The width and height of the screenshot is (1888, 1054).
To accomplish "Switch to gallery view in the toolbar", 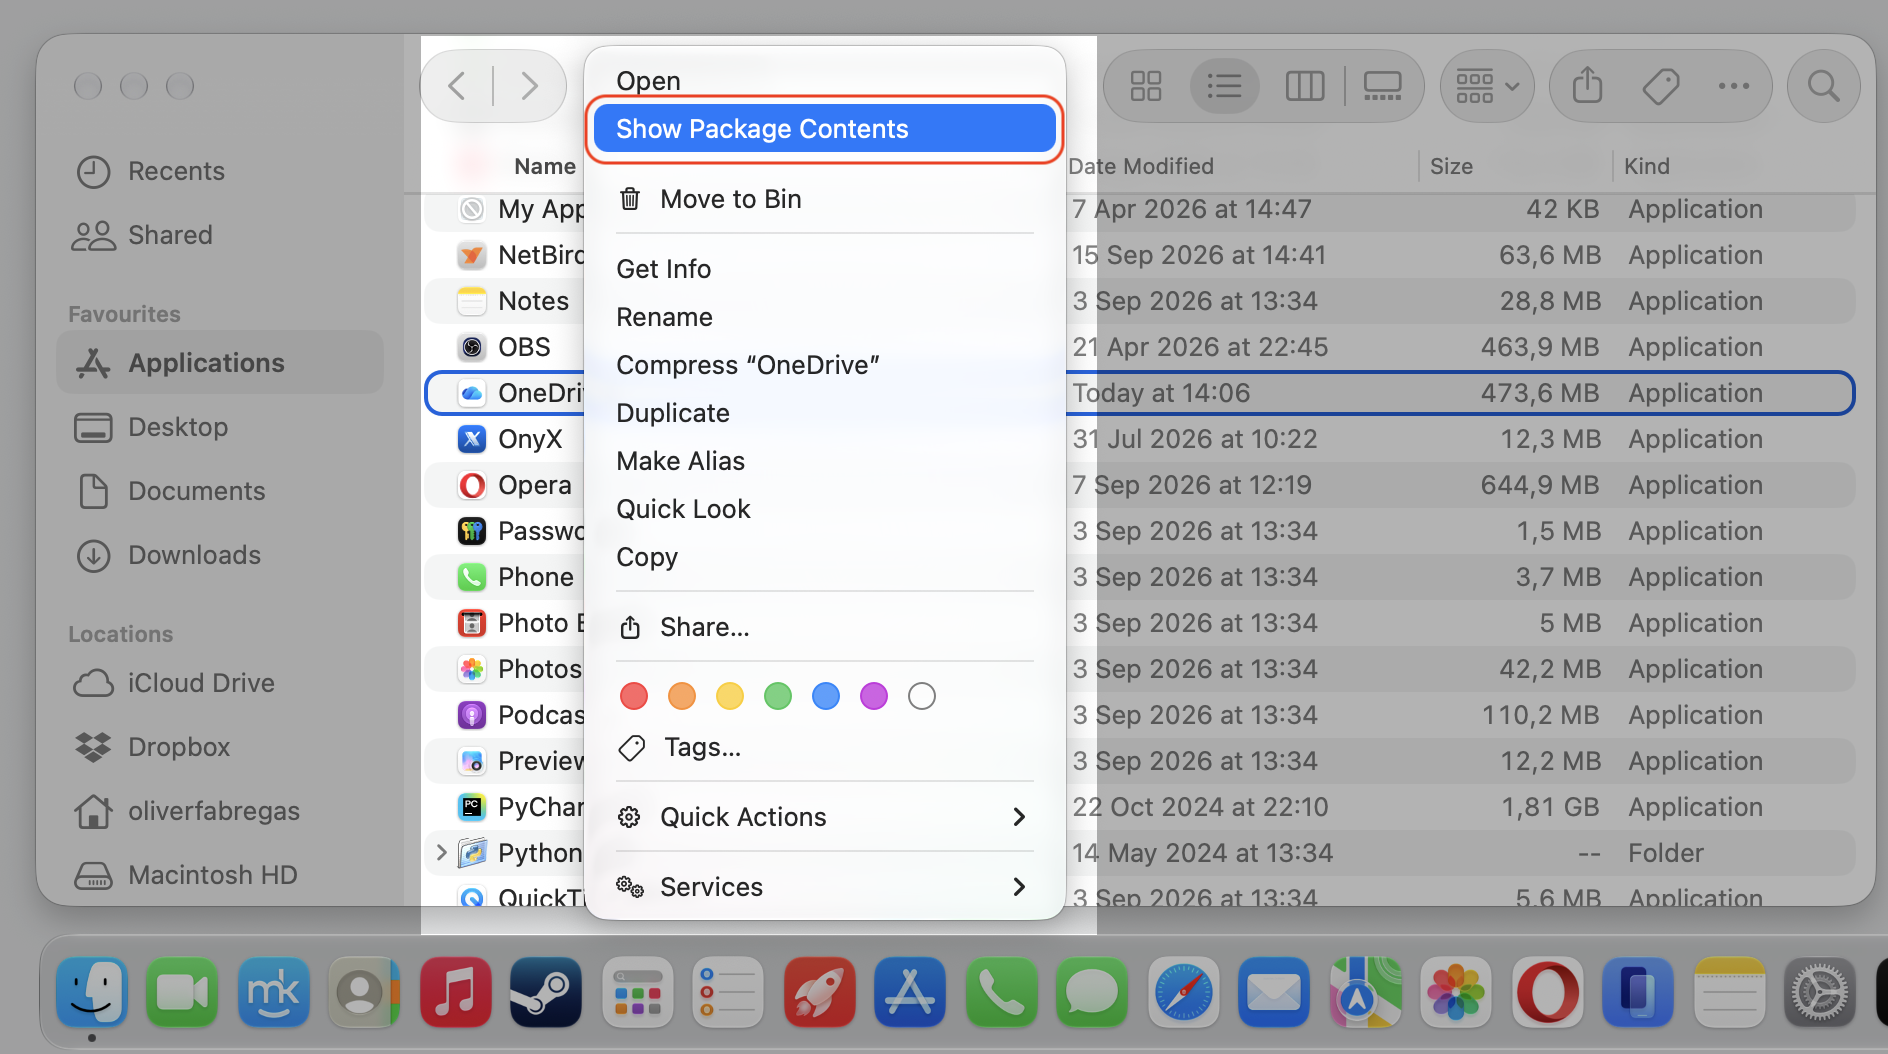I will pos(1383,86).
